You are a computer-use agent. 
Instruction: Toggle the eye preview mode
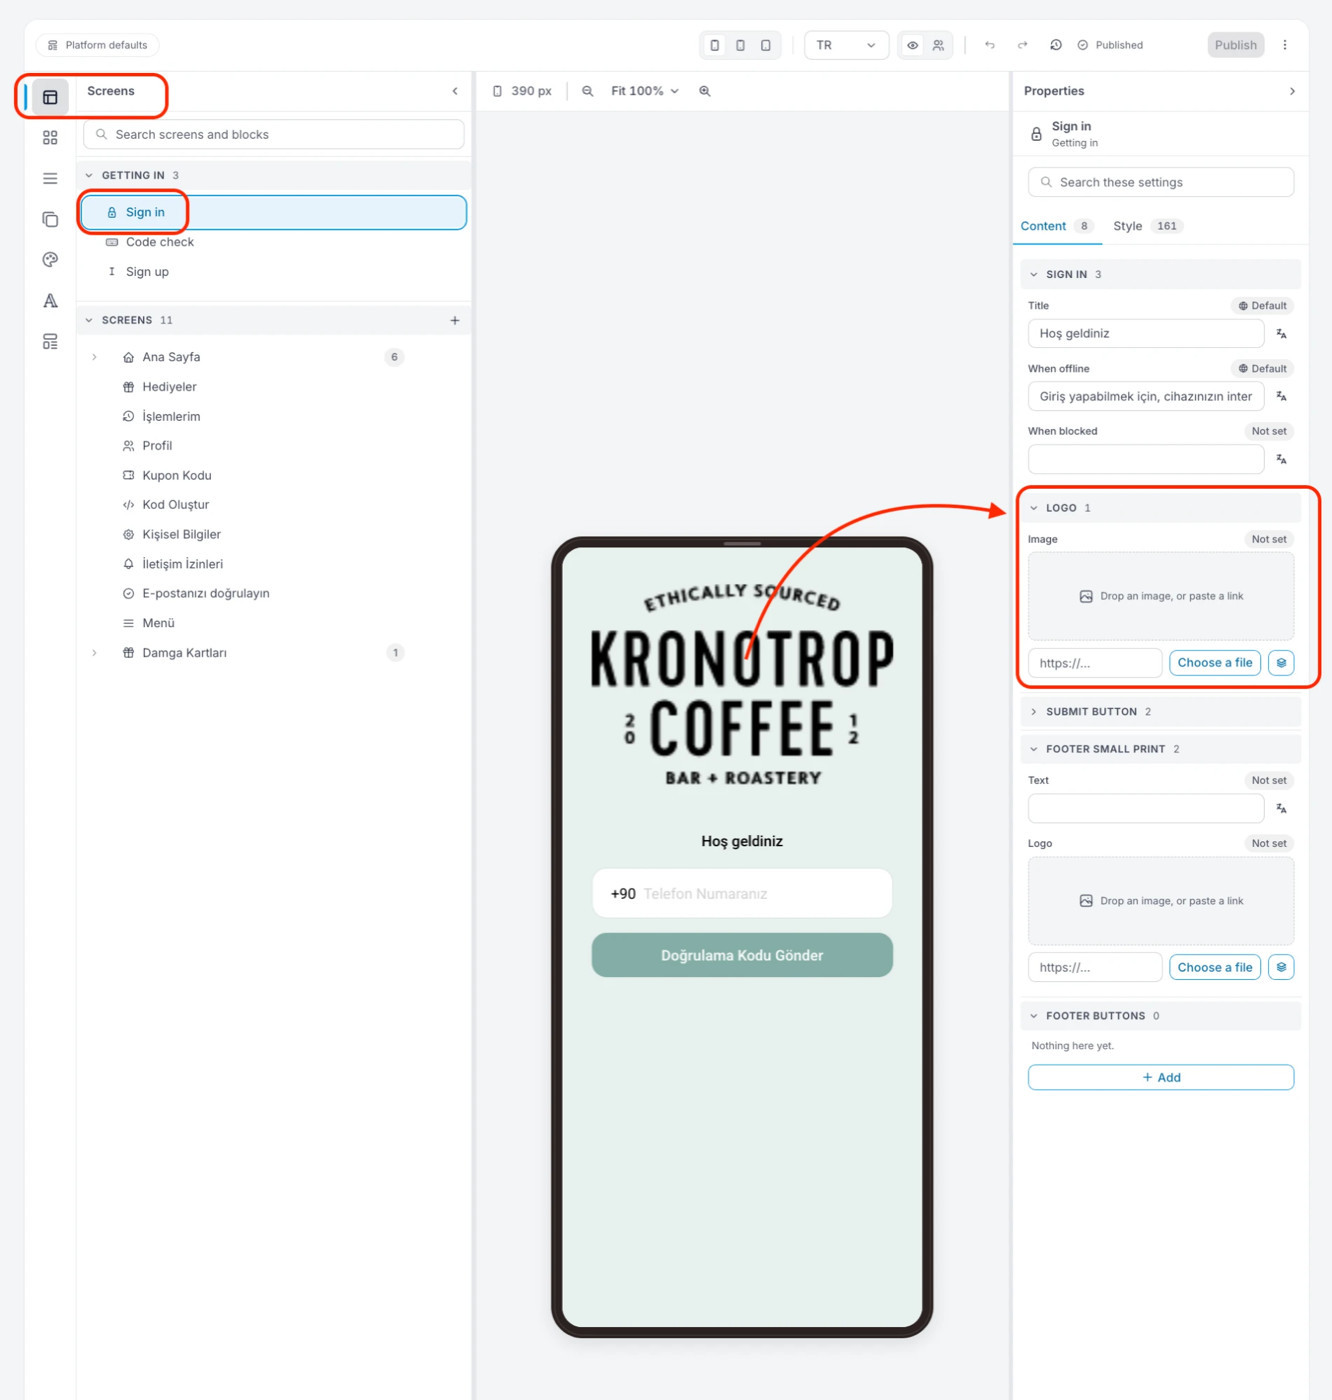[913, 45]
